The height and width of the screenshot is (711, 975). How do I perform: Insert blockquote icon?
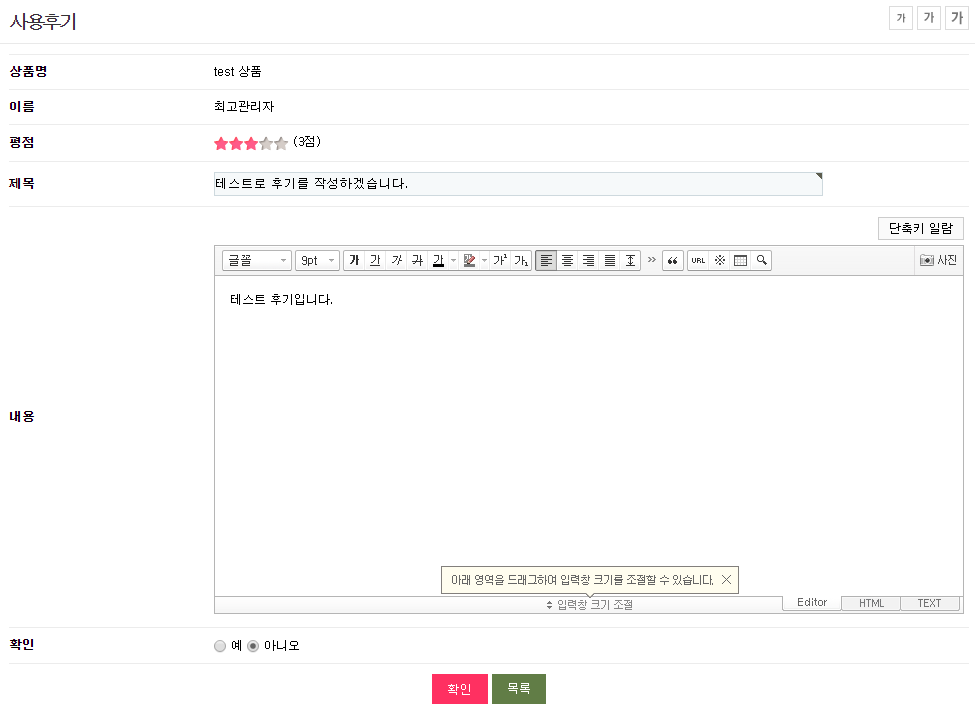[x=673, y=260]
